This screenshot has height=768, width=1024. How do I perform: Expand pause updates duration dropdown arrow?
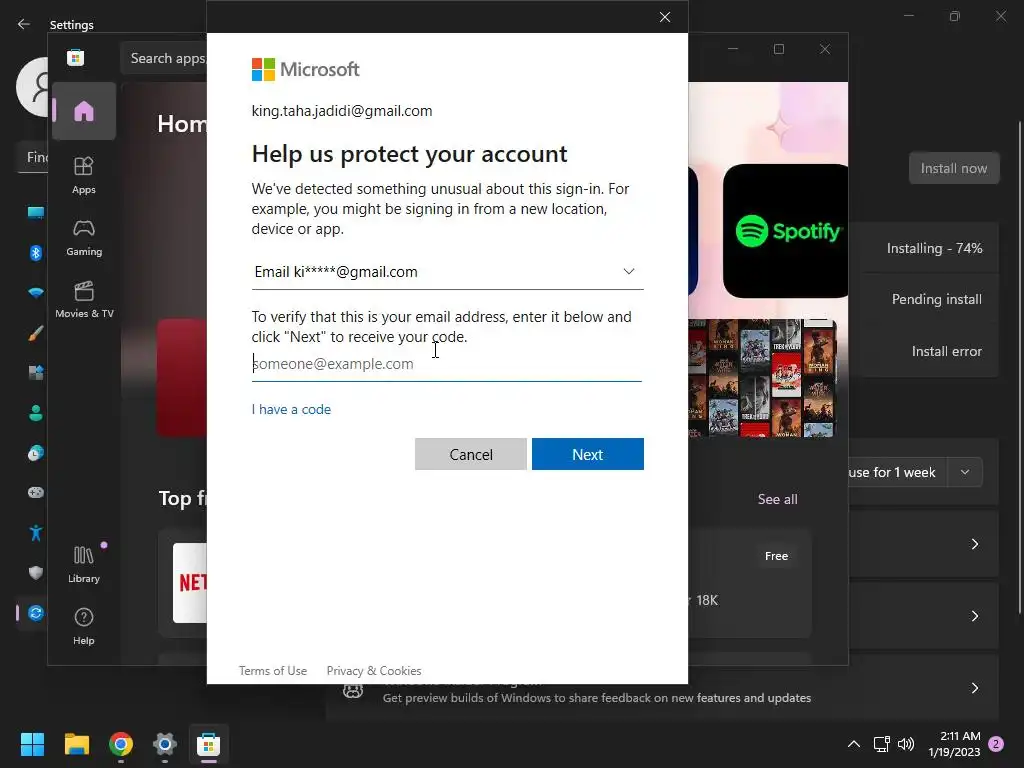click(965, 472)
